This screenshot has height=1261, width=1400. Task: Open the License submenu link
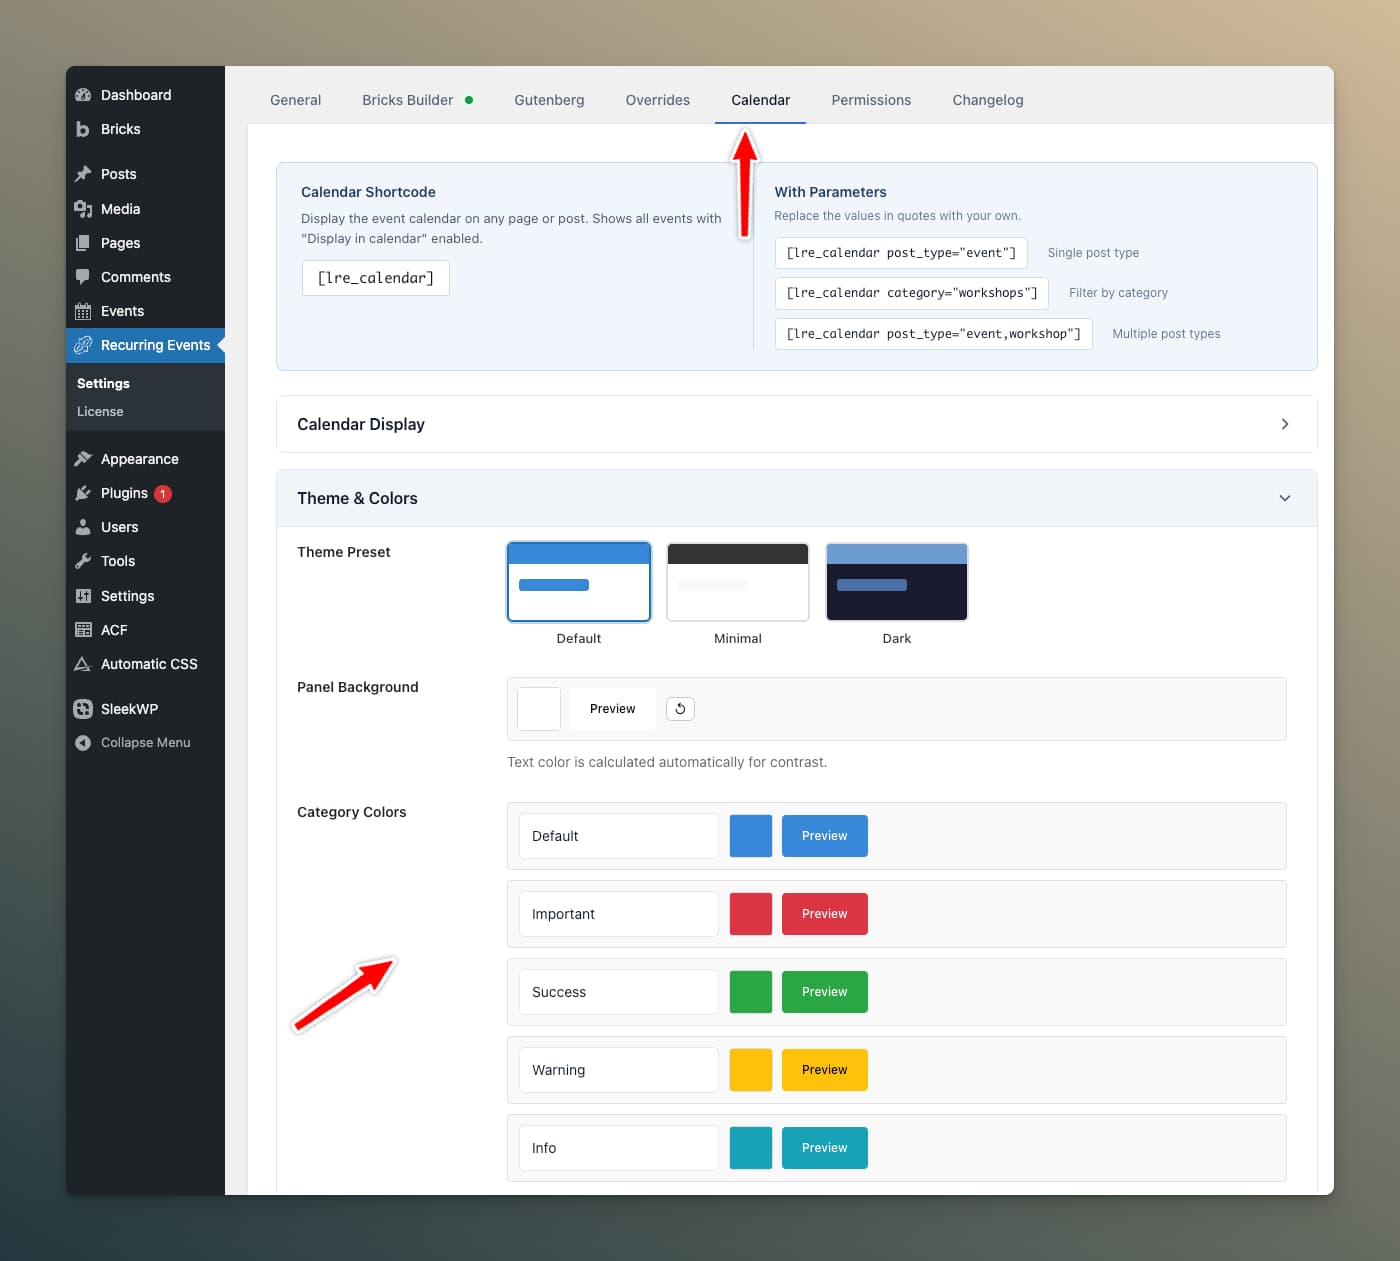(x=100, y=412)
